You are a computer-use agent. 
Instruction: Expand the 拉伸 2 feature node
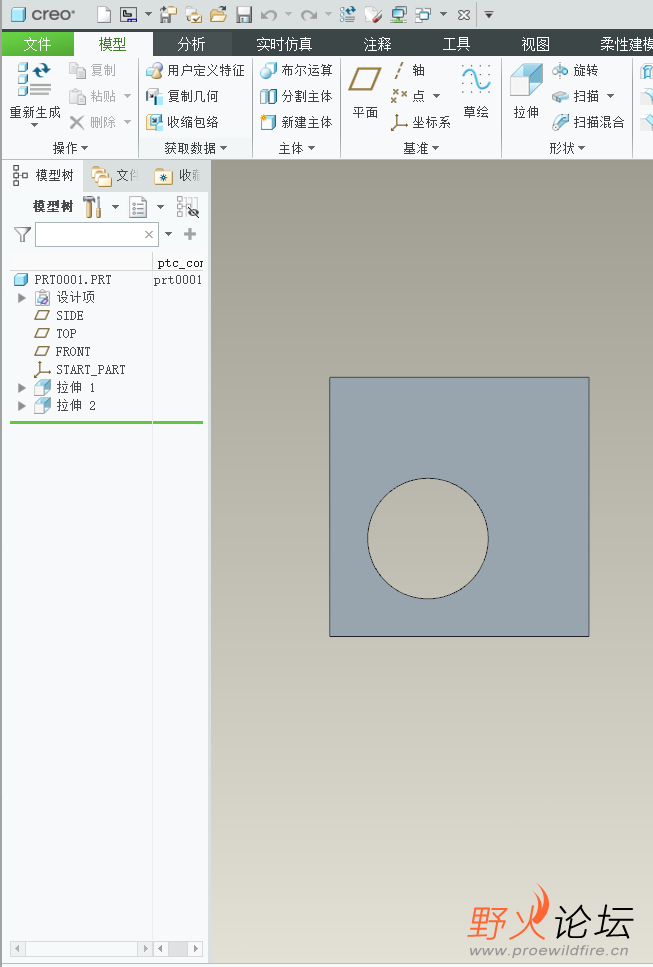click(x=22, y=406)
